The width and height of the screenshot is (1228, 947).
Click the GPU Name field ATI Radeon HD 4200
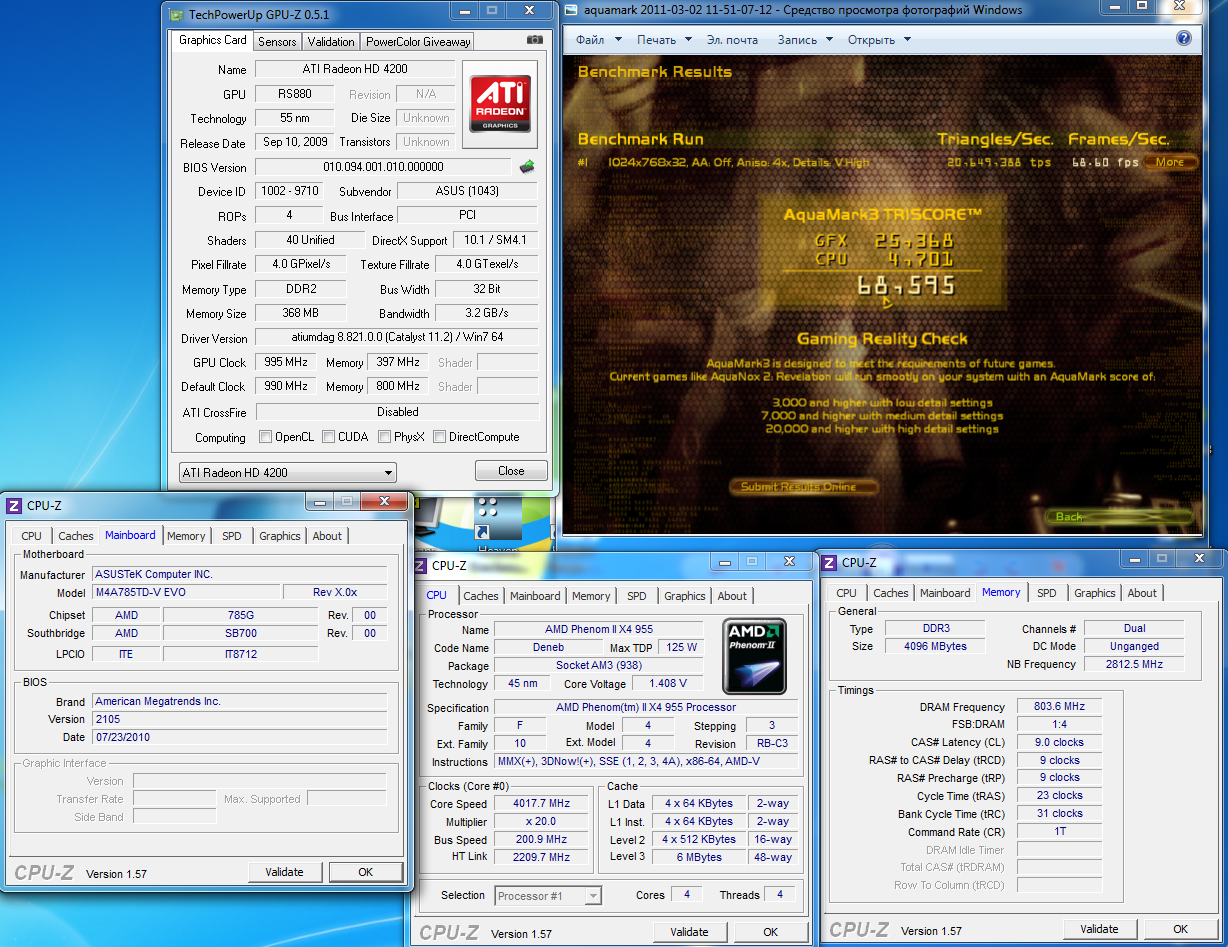click(x=355, y=69)
